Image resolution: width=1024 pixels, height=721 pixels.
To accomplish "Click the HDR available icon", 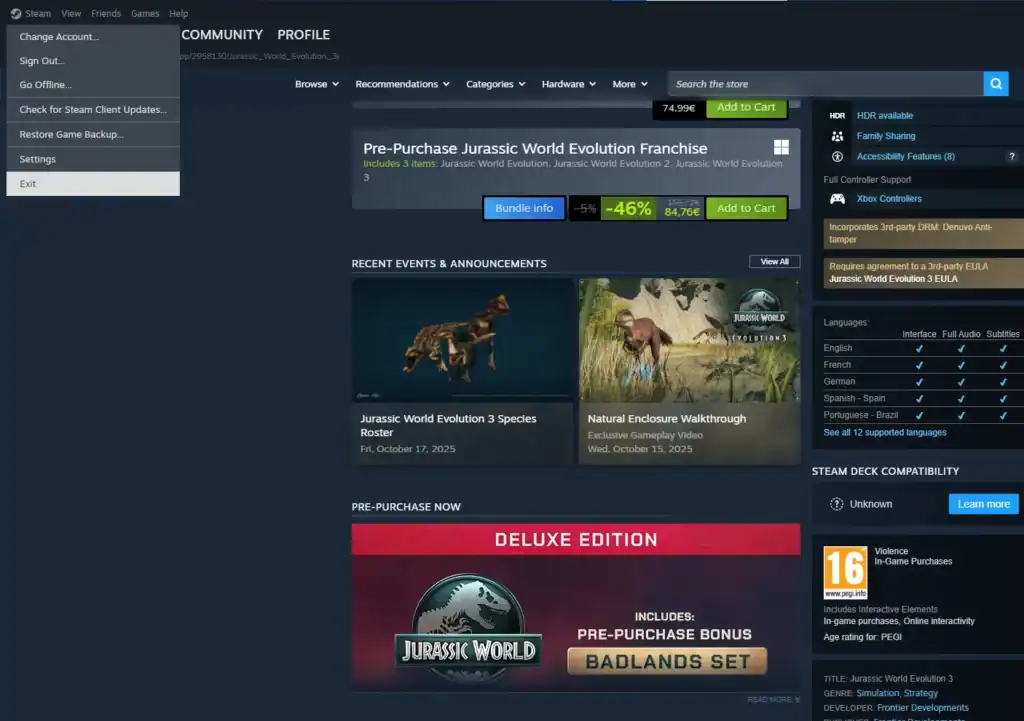I will [837, 116].
